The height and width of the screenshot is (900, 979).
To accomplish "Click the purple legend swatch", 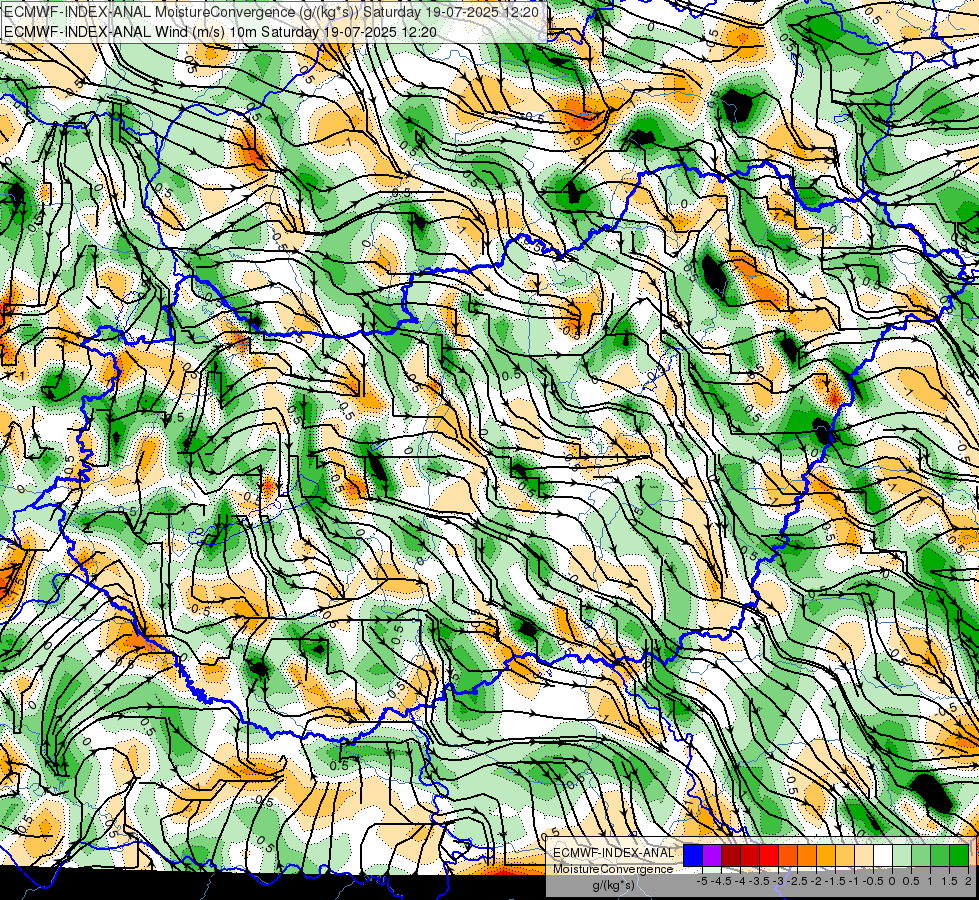I will [712, 855].
